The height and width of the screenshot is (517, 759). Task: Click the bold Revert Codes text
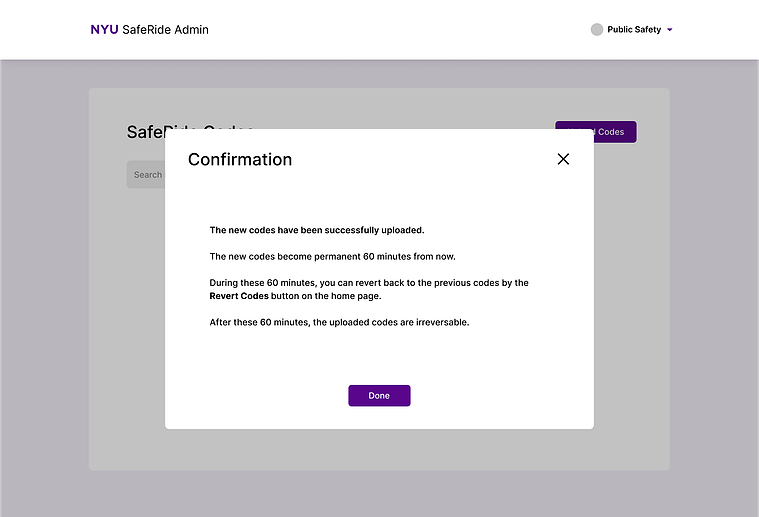[x=239, y=296]
